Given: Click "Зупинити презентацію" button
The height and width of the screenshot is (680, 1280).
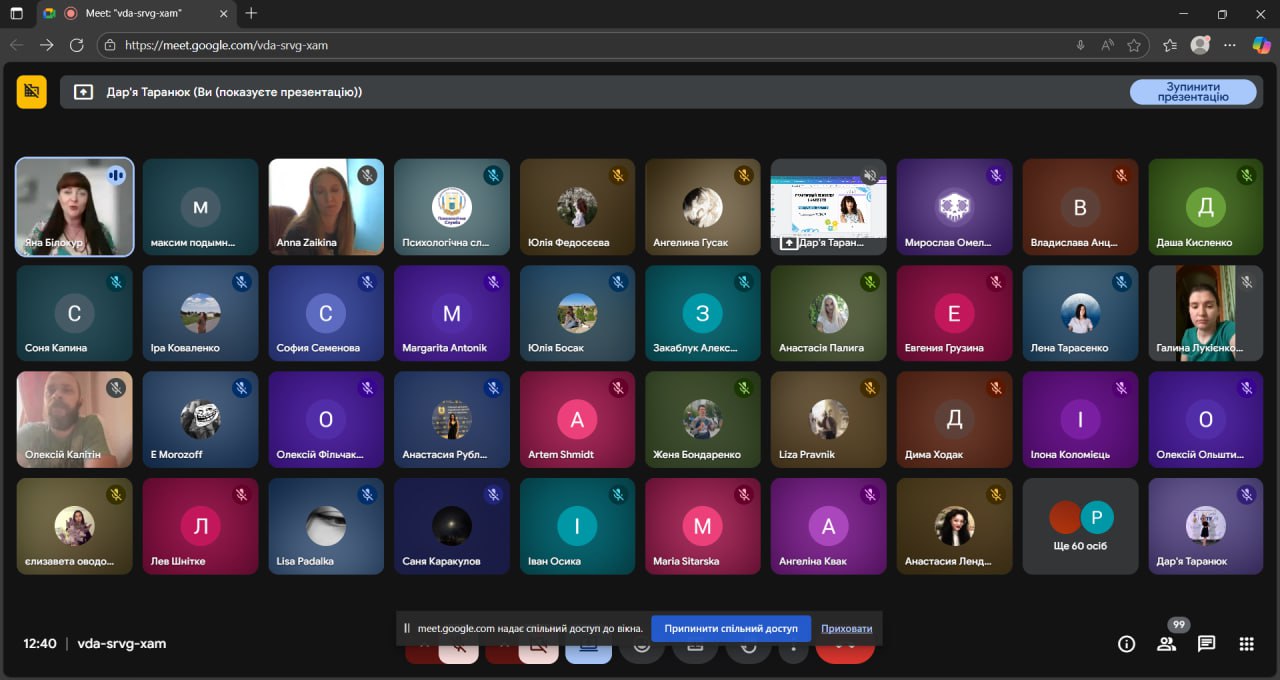Looking at the screenshot, I should (x=1192, y=92).
